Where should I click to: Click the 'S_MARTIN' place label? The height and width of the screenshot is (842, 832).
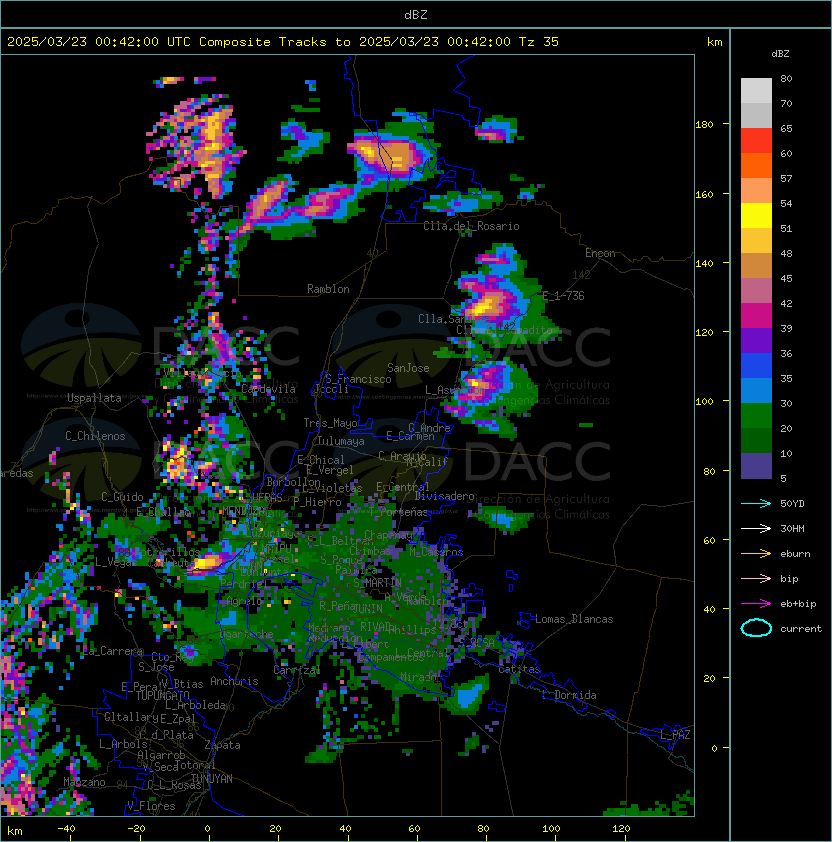click(x=377, y=583)
